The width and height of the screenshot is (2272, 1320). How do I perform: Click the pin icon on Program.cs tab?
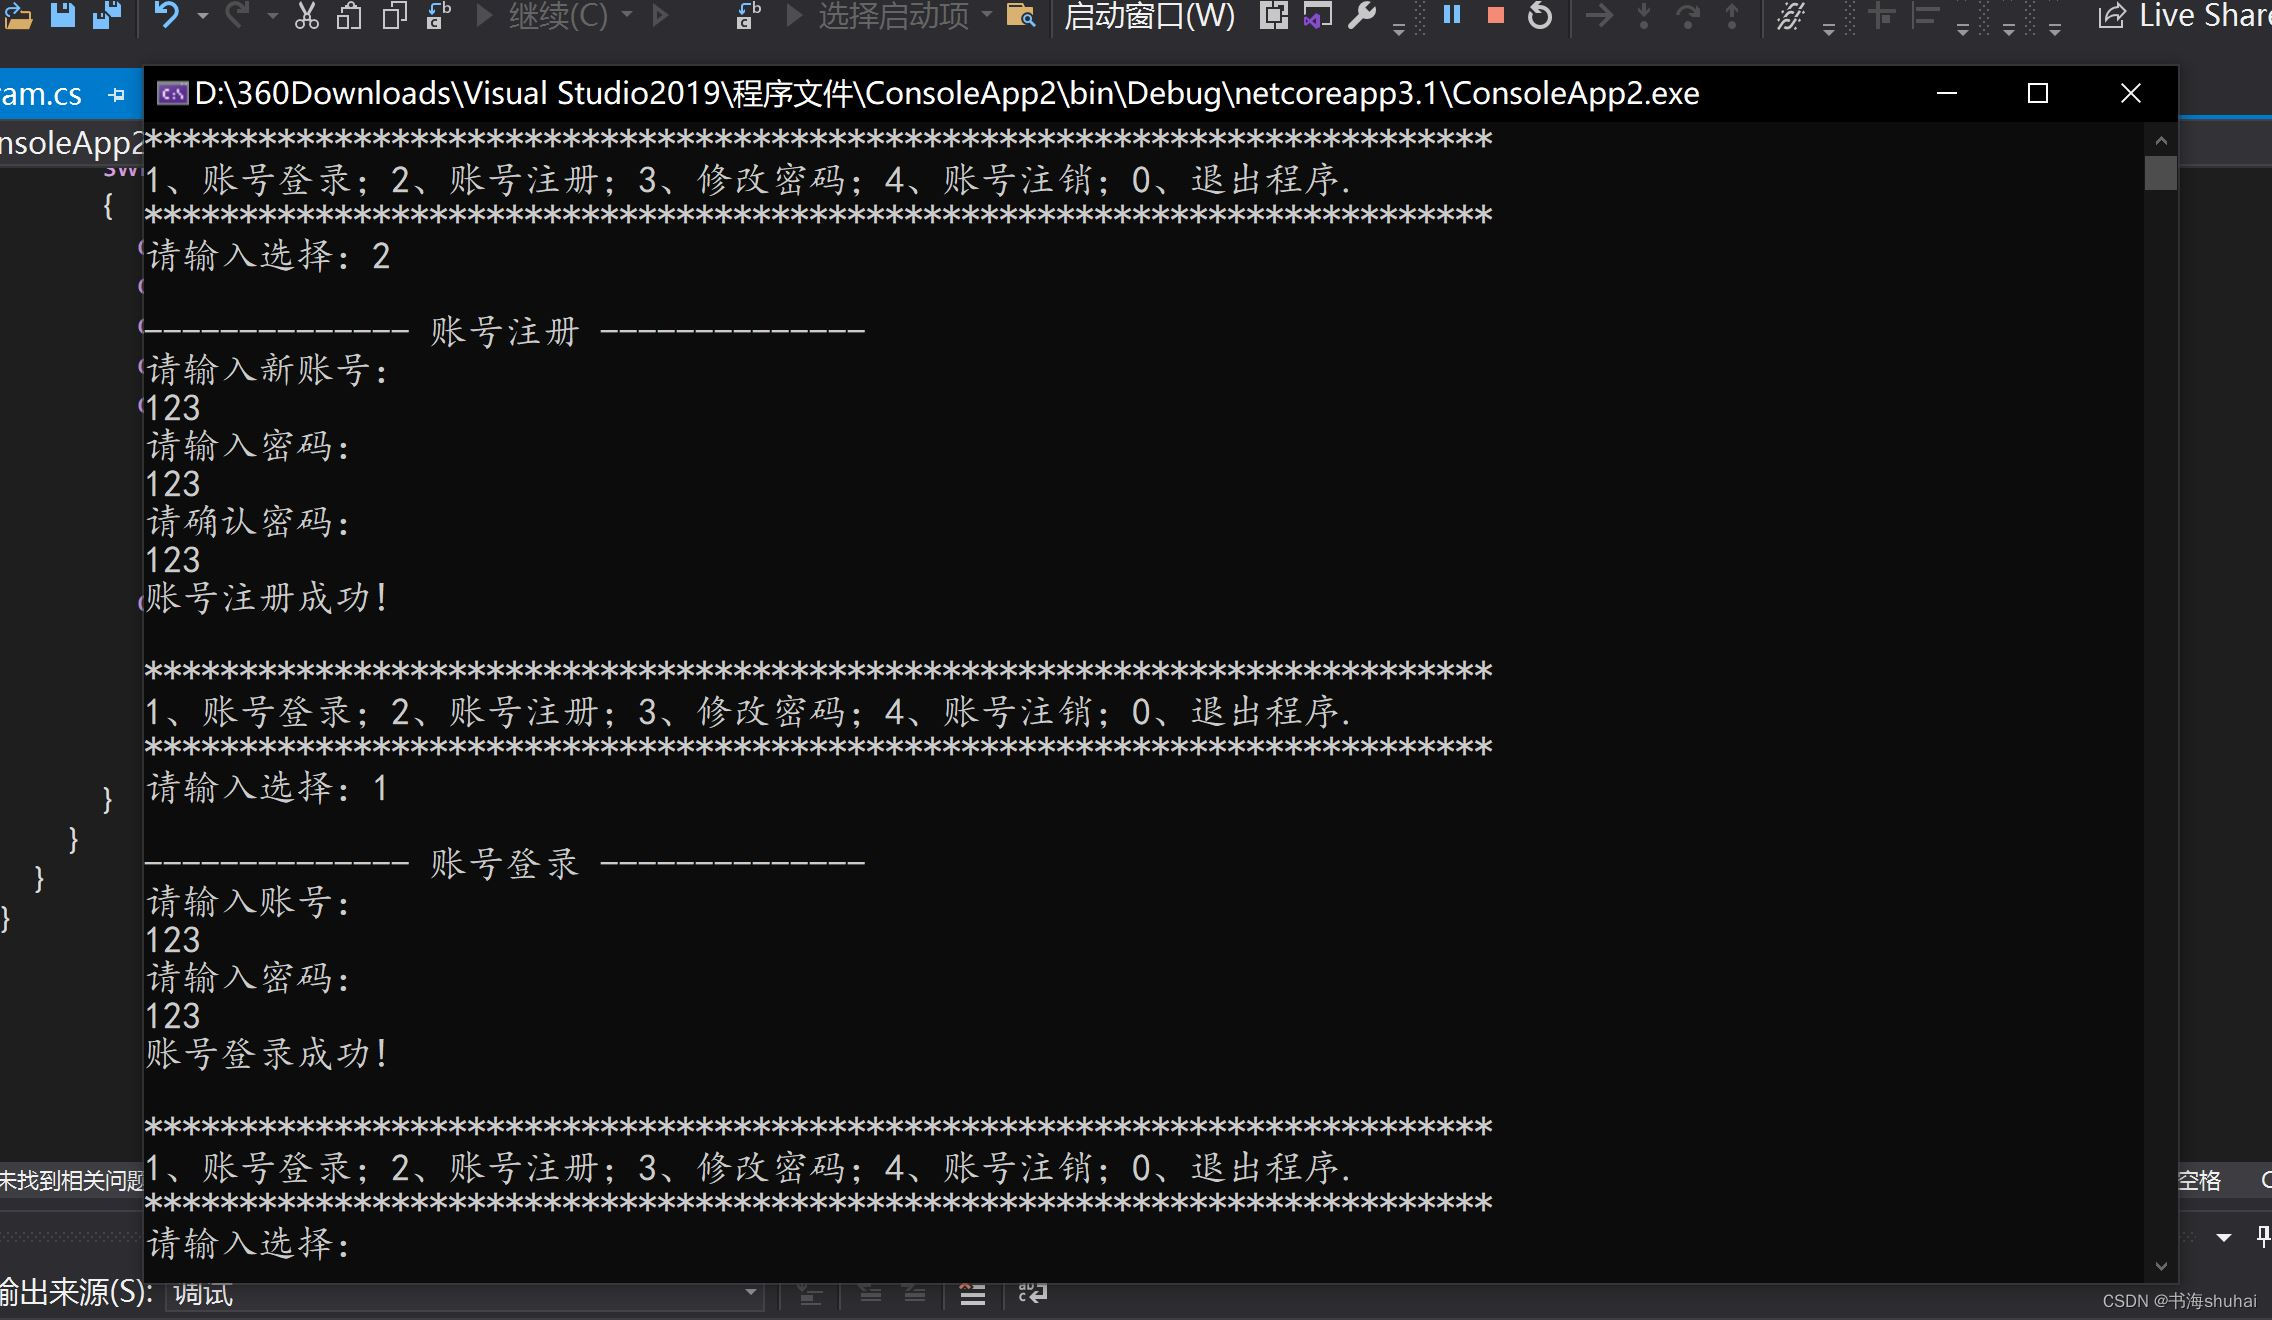(116, 95)
